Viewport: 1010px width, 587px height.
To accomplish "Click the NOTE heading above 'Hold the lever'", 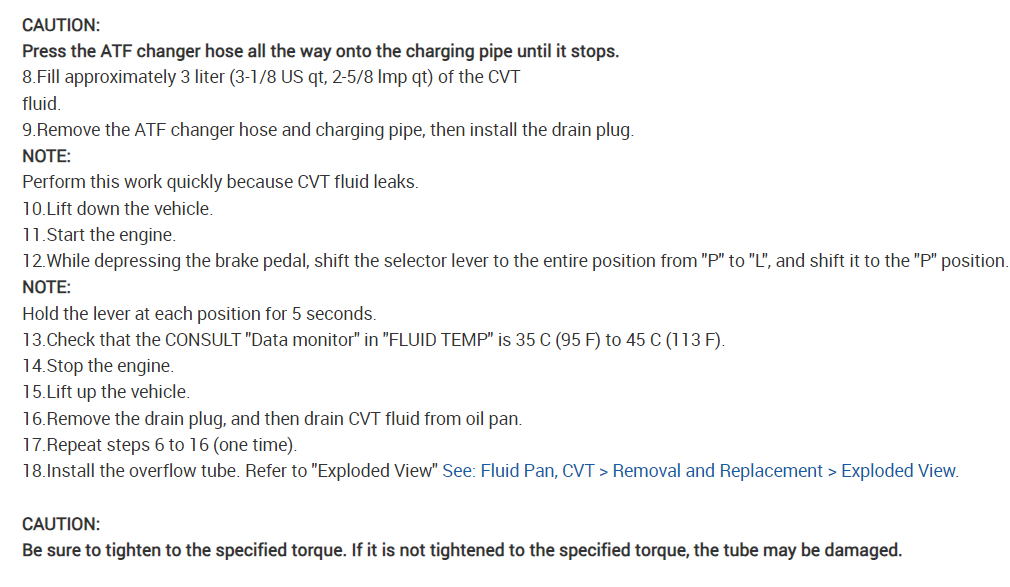I will [44, 287].
